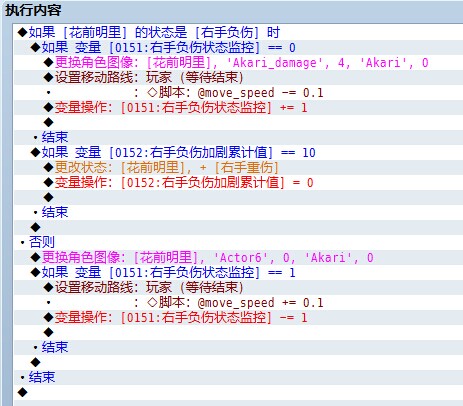This screenshot has width=463, height=406.
Task: Click the condition row 右手负伤状态监控 == 1
Action: pyautogui.click(x=238, y=273)
